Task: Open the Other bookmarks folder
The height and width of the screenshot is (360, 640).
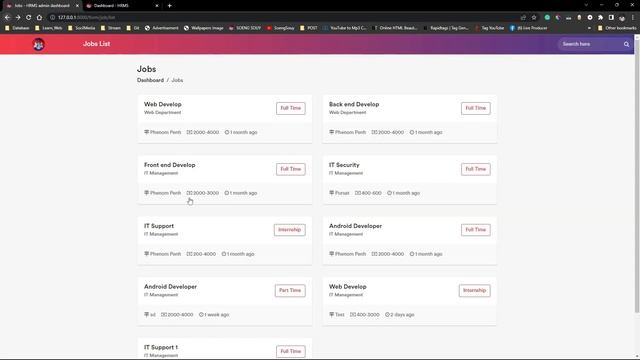Action: [617, 28]
